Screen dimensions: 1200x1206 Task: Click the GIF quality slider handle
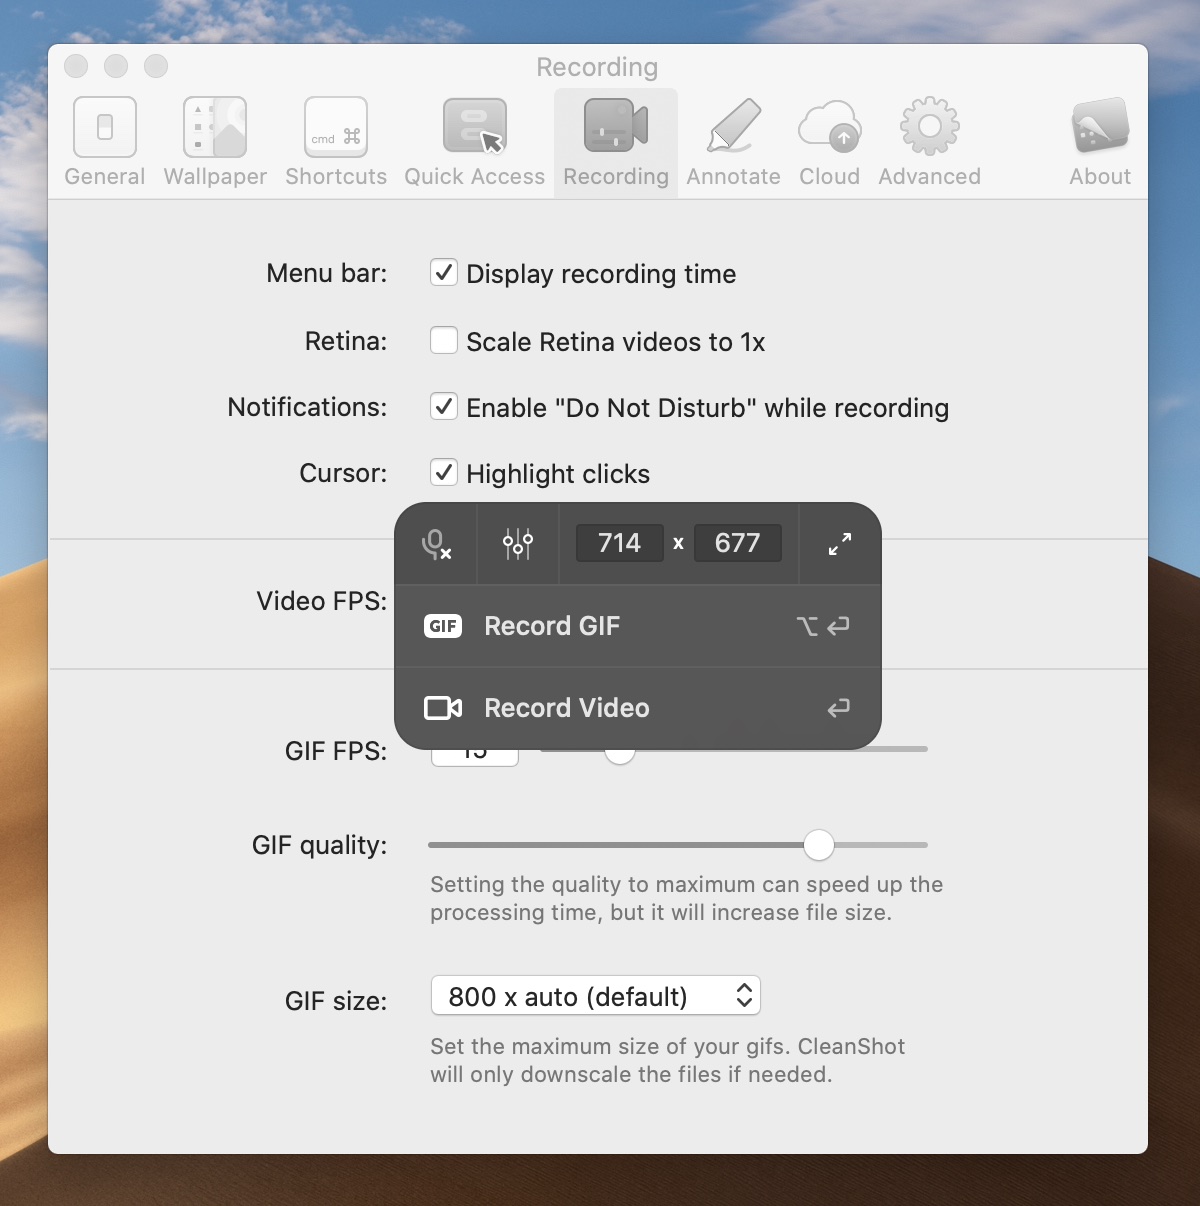(x=819, y=845)
